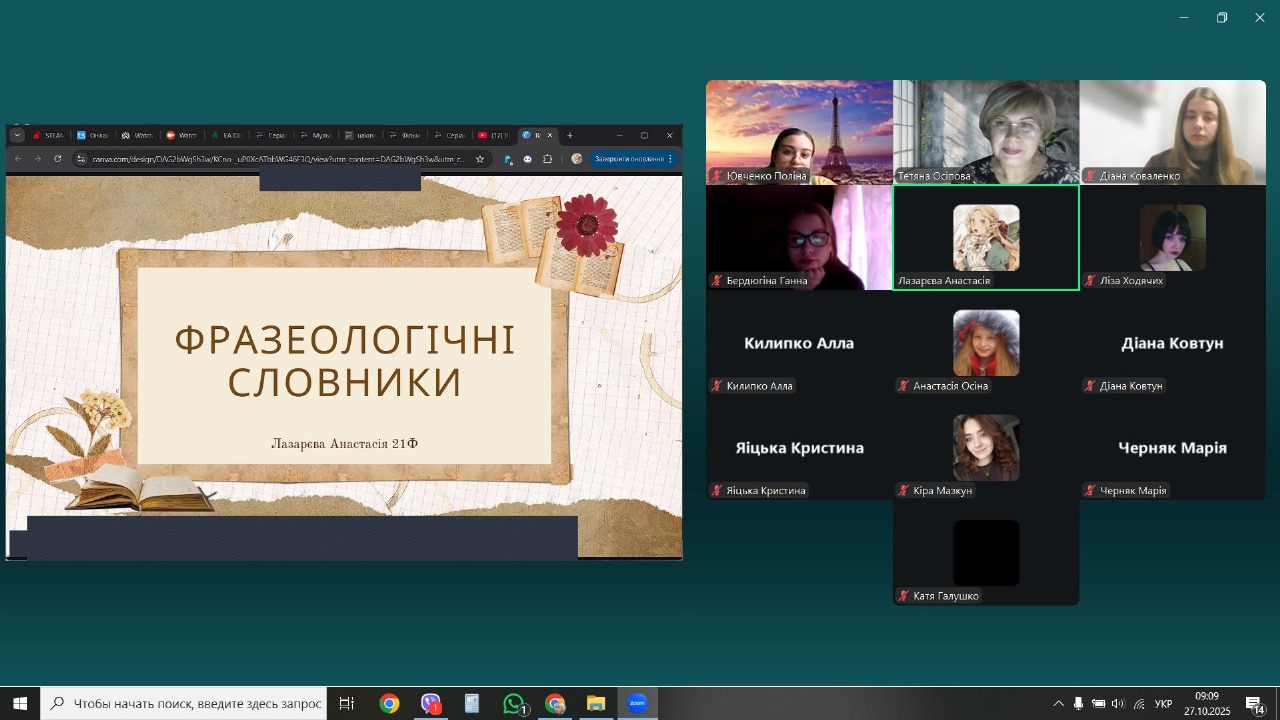Viewport: 1280px width, 720px height.
Task: Select Тетяна Осіпова's video tile
Action: click(985, 132)
